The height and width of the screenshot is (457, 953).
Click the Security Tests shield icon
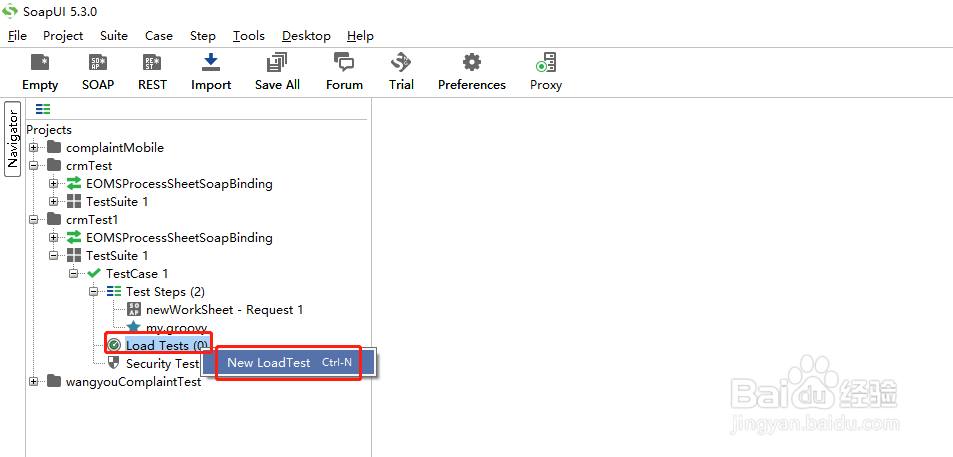point(114,363)
